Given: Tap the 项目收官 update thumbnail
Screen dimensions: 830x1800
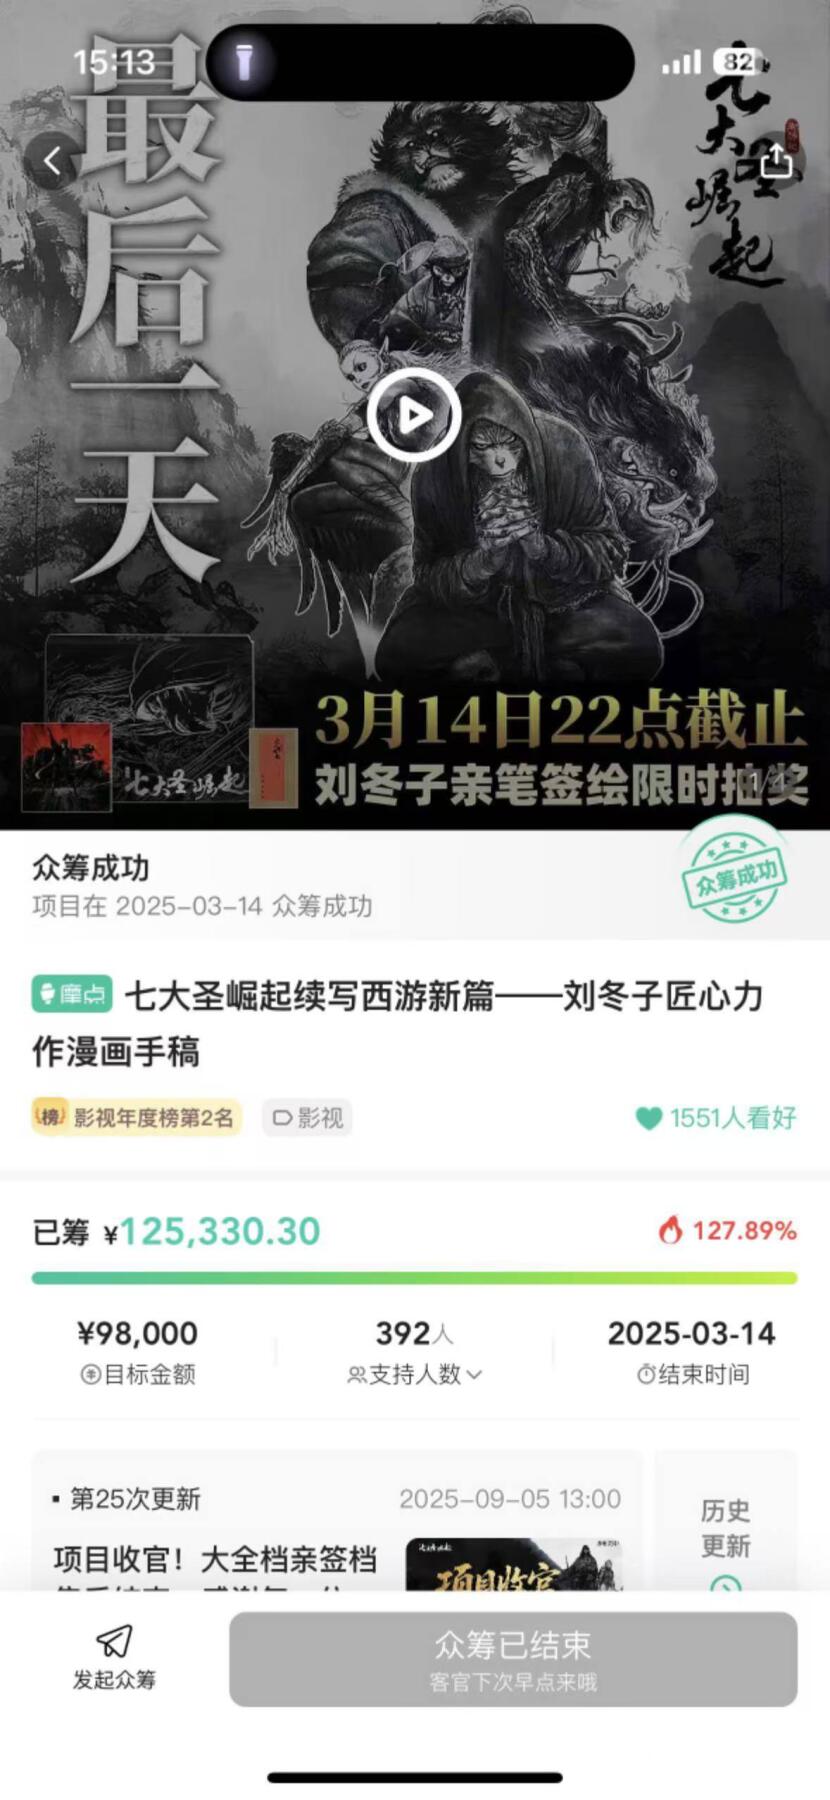Looking at the screenshot, I should click(514, 1564).
